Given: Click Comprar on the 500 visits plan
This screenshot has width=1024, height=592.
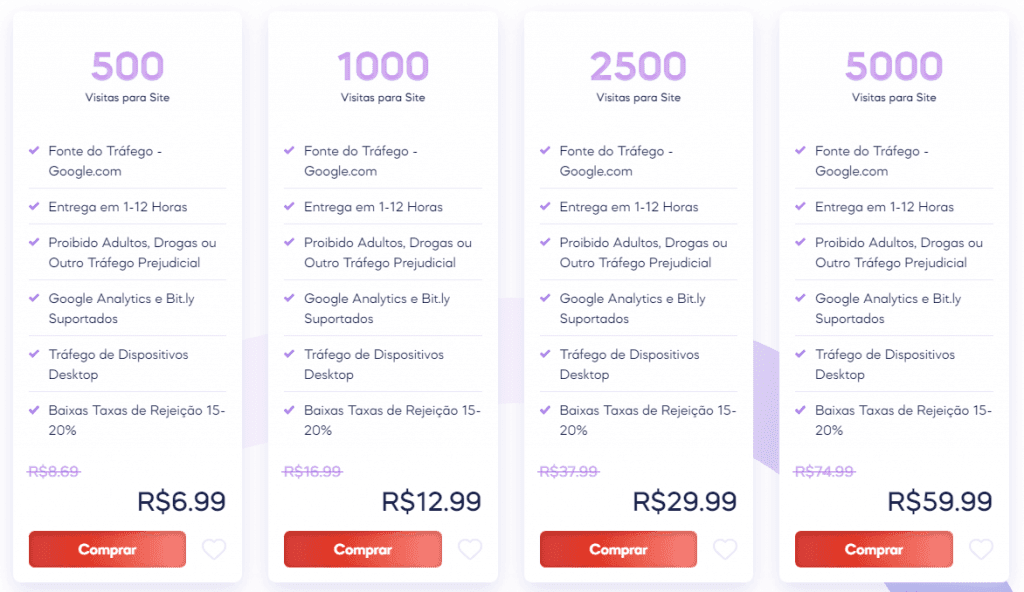Looking at the screenshot, I should pyautogui.click(x=107, y=549).
